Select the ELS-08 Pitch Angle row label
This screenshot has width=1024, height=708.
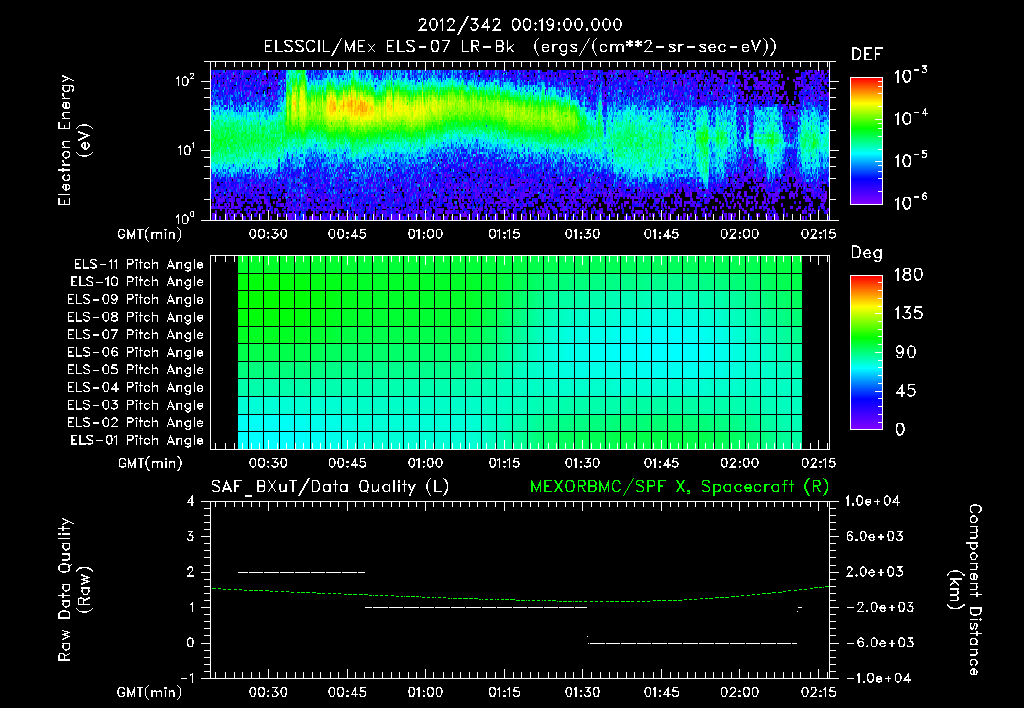point(135,317)
